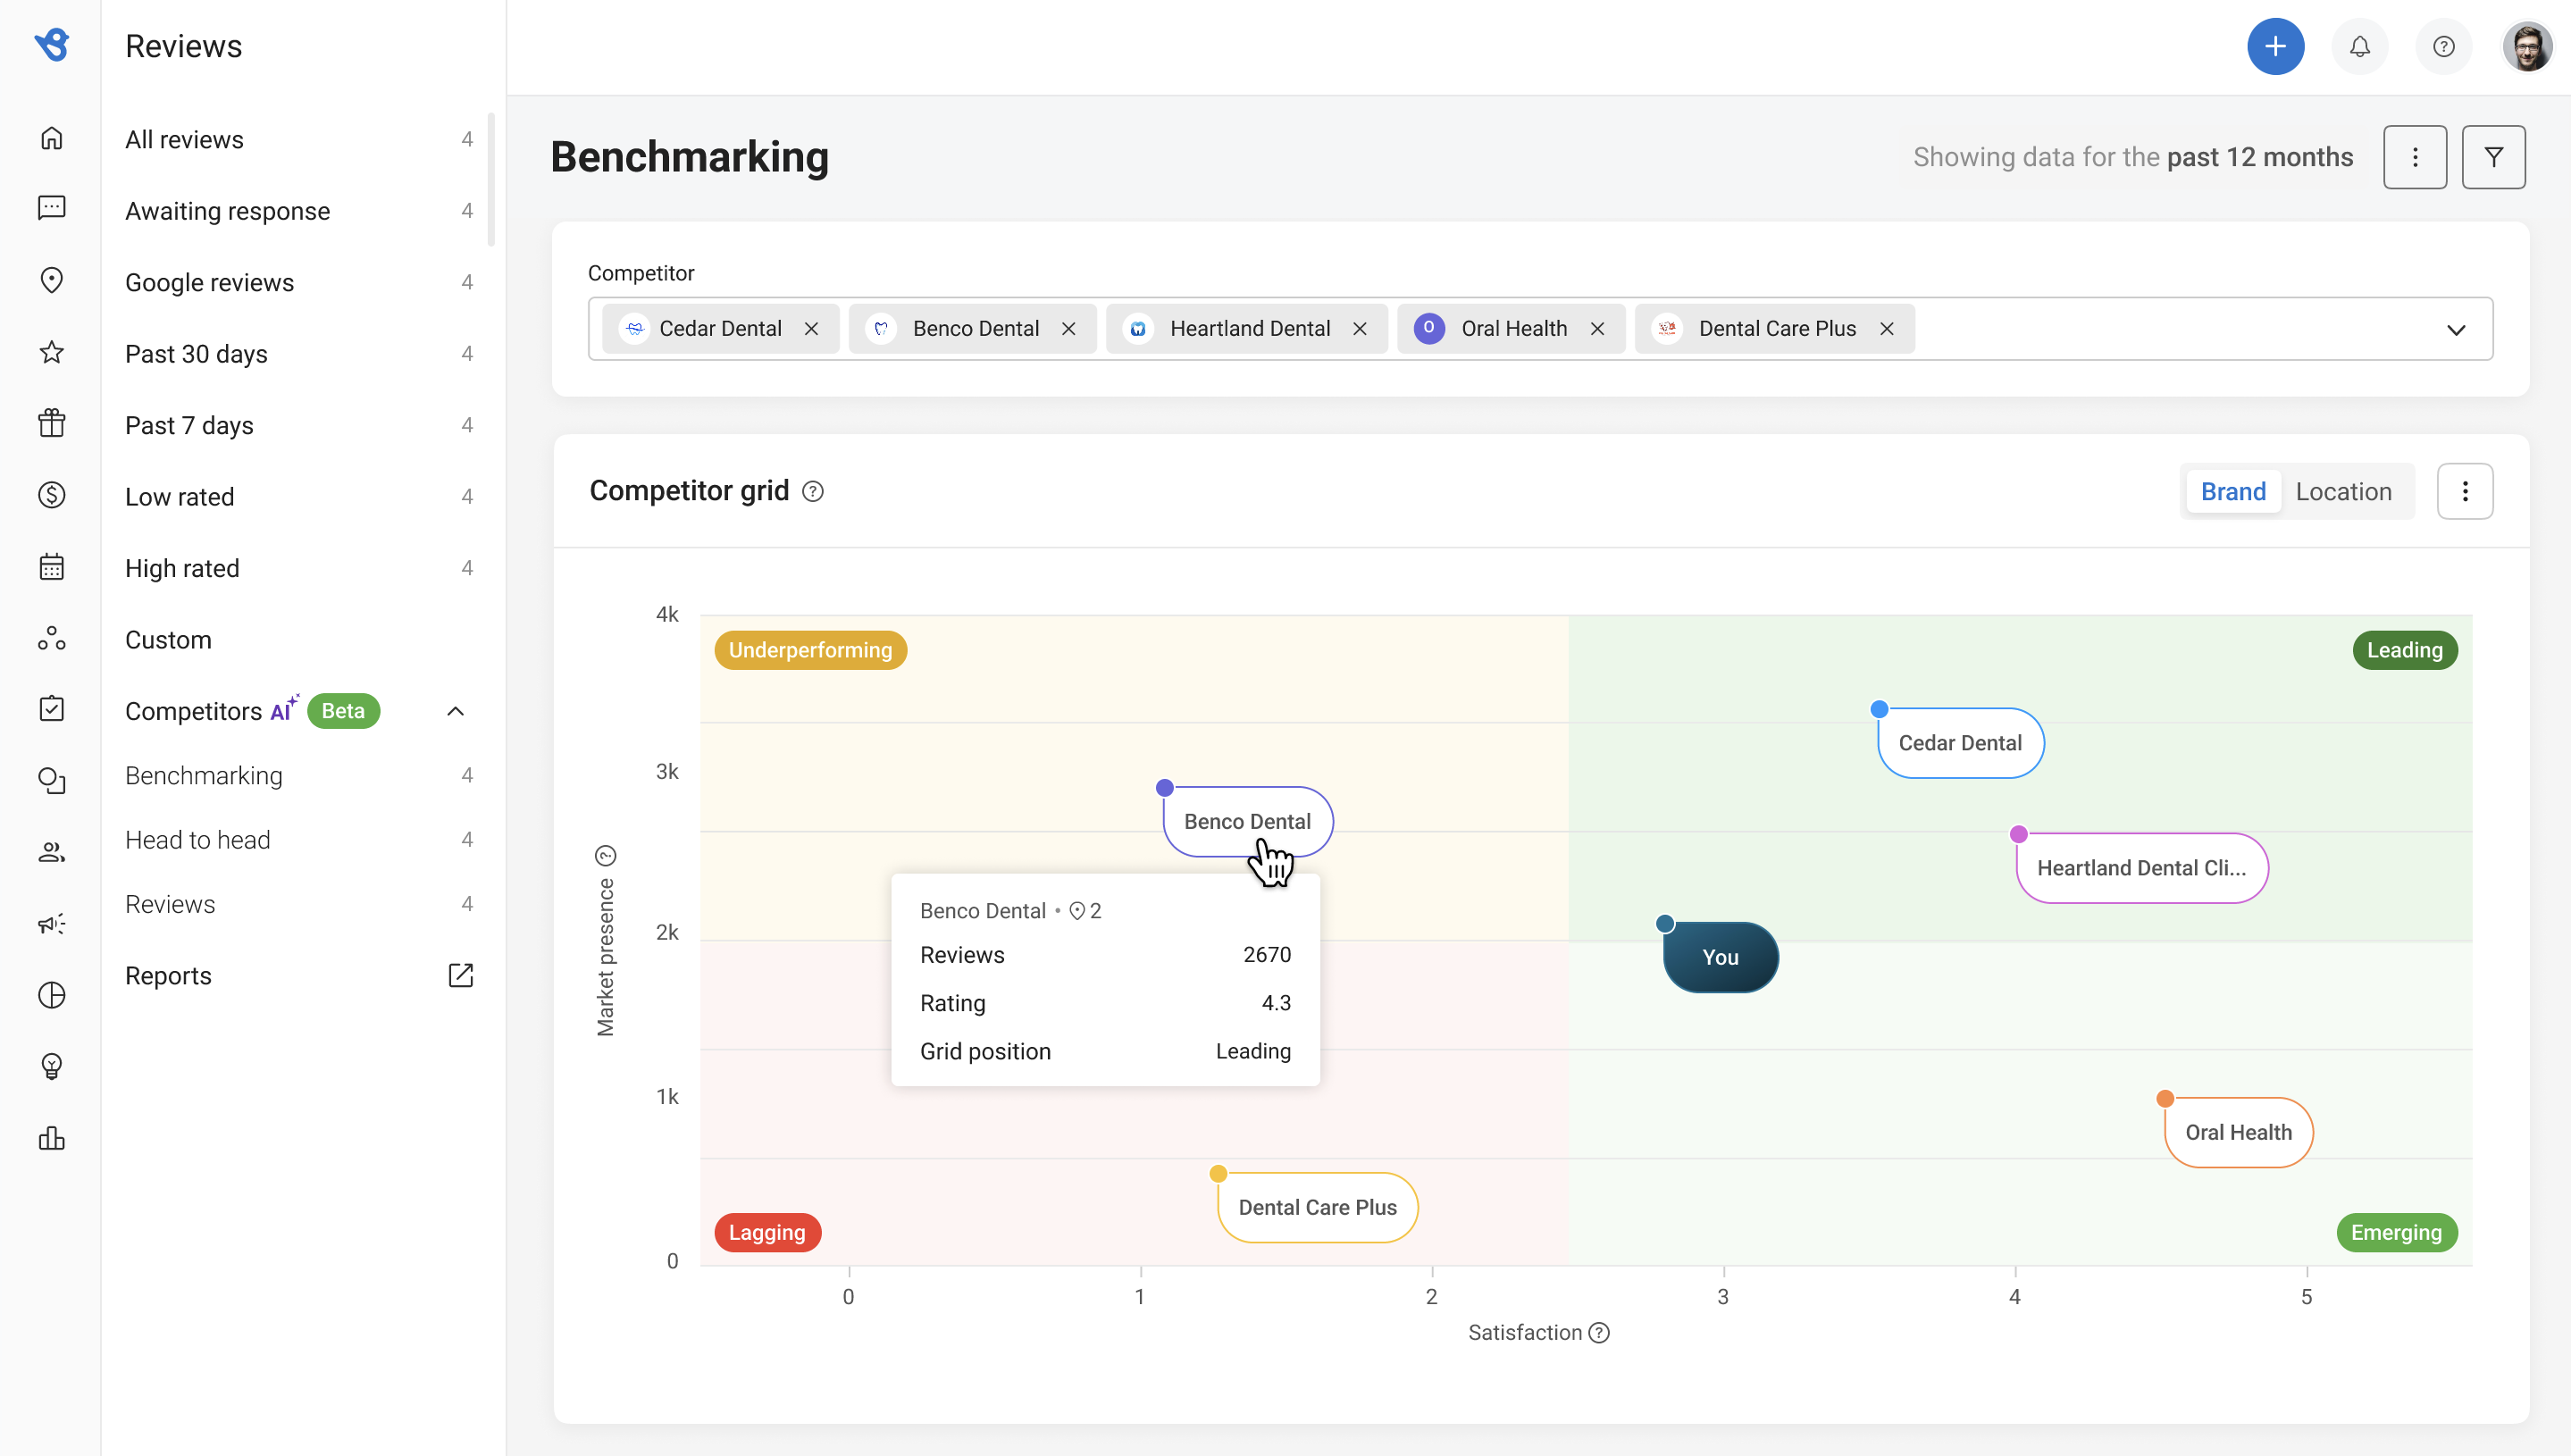Remove the Cedar Dental competitor chip
Viewport: 2571px width, 1456px height.
point(811,329)
